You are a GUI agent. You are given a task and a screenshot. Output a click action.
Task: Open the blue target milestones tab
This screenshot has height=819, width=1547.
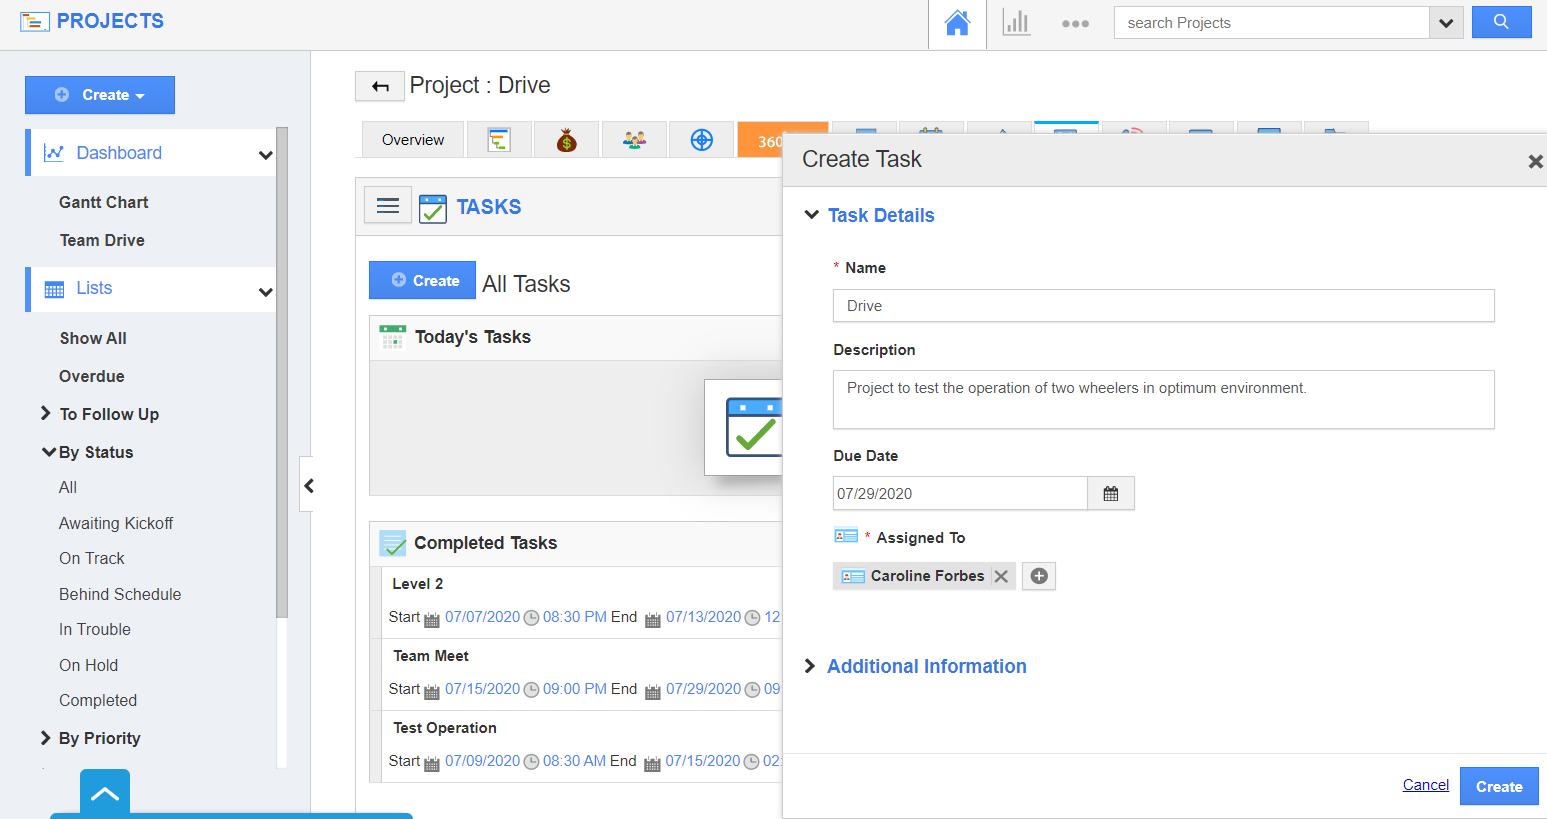(x=702, y=140)
